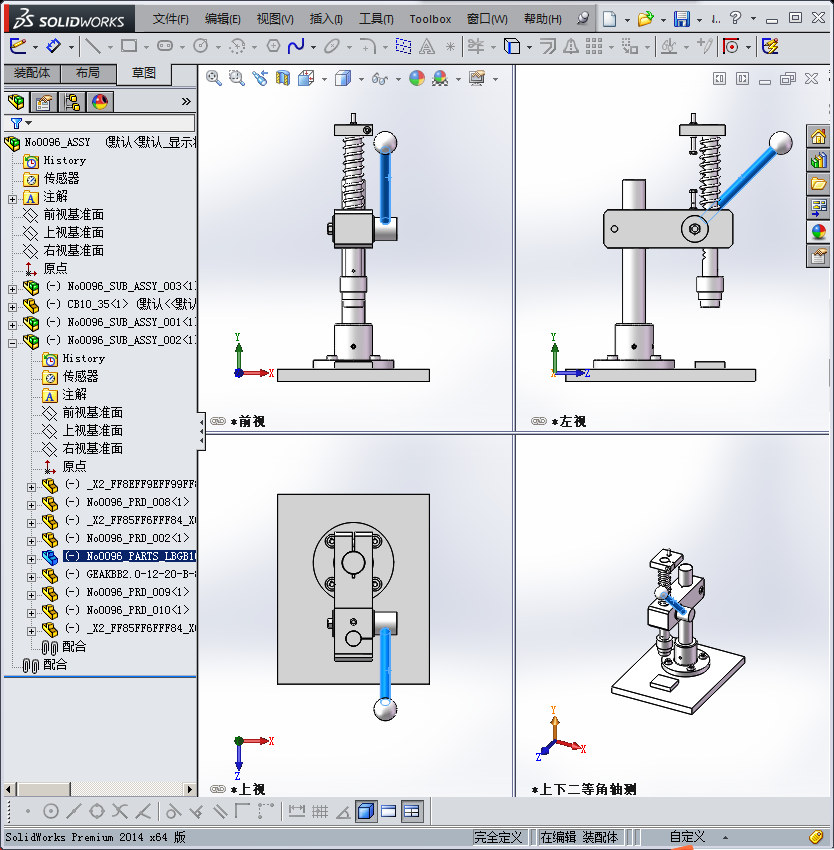The image size is (834, 850).
Task: Open Edit Appearance color ball
Action: click(x=417, y=79)
